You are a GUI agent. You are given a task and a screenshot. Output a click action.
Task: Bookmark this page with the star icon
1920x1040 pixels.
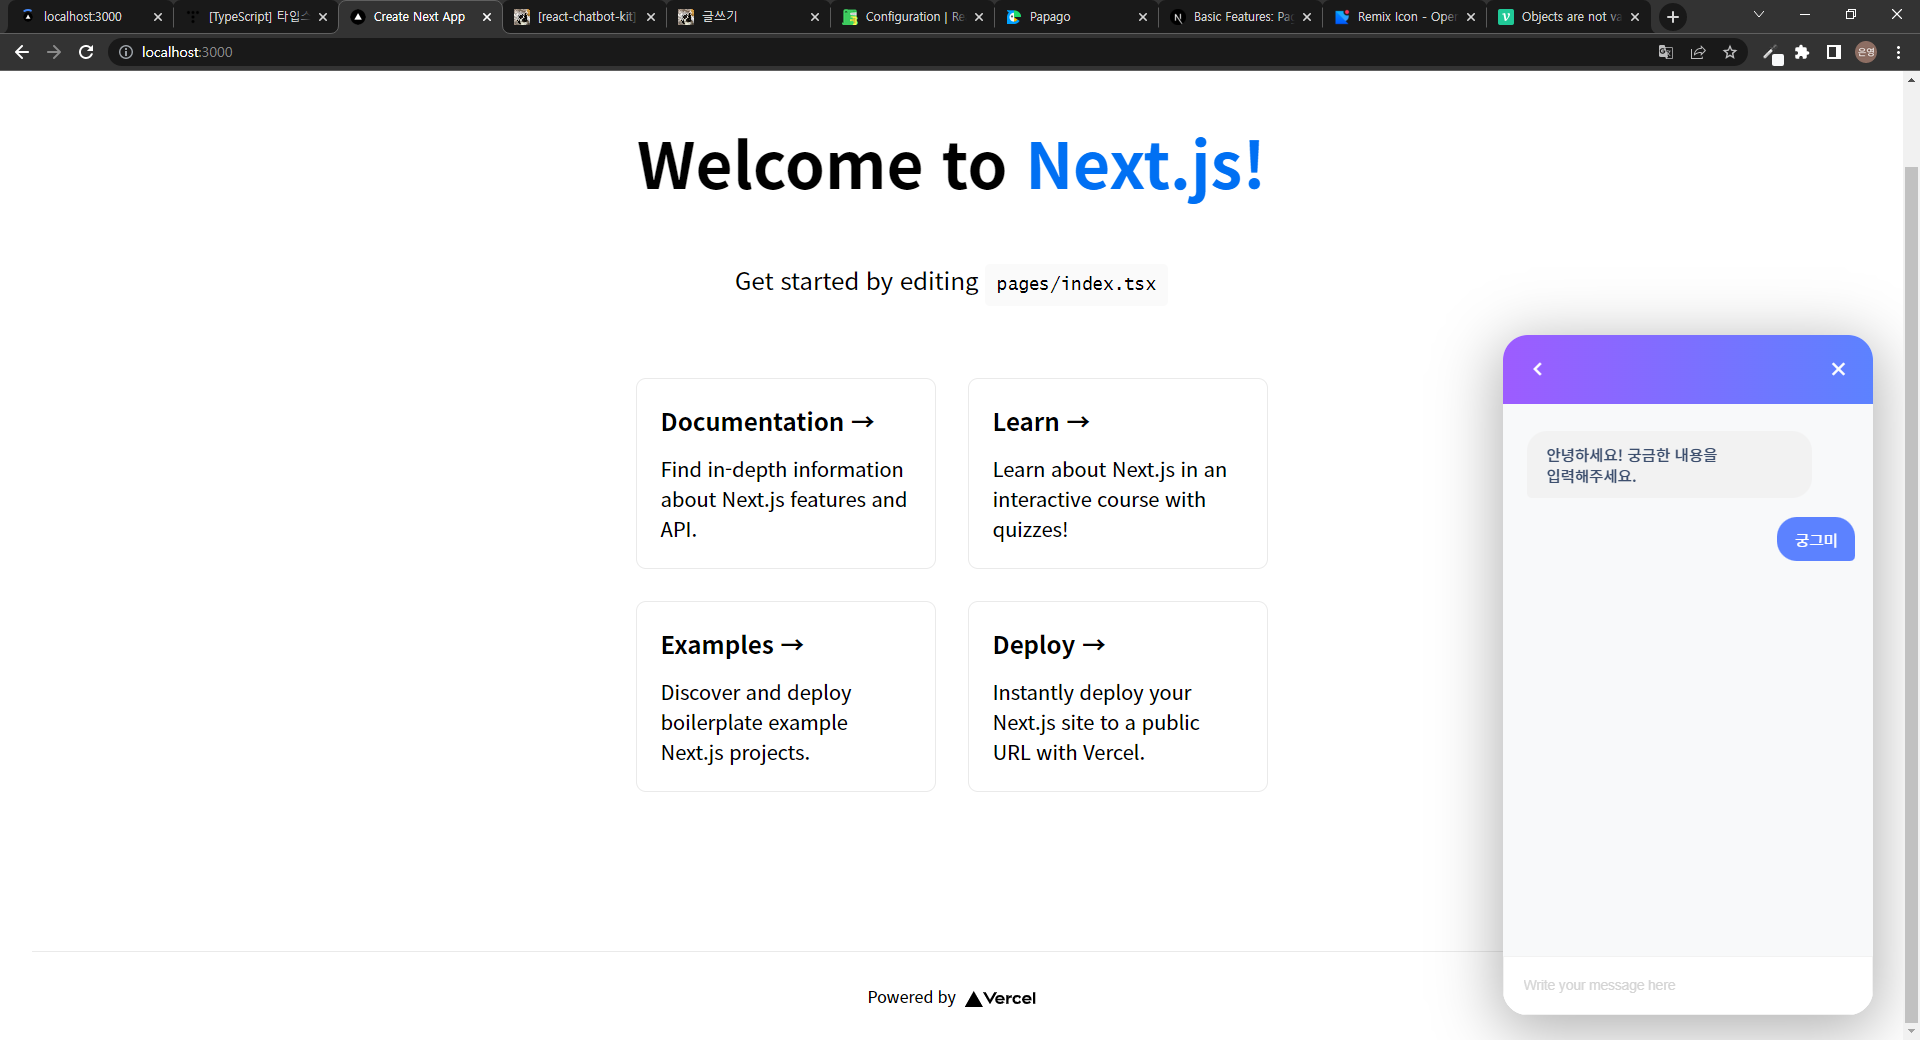pyautogui.click(x=1730, y=52)
